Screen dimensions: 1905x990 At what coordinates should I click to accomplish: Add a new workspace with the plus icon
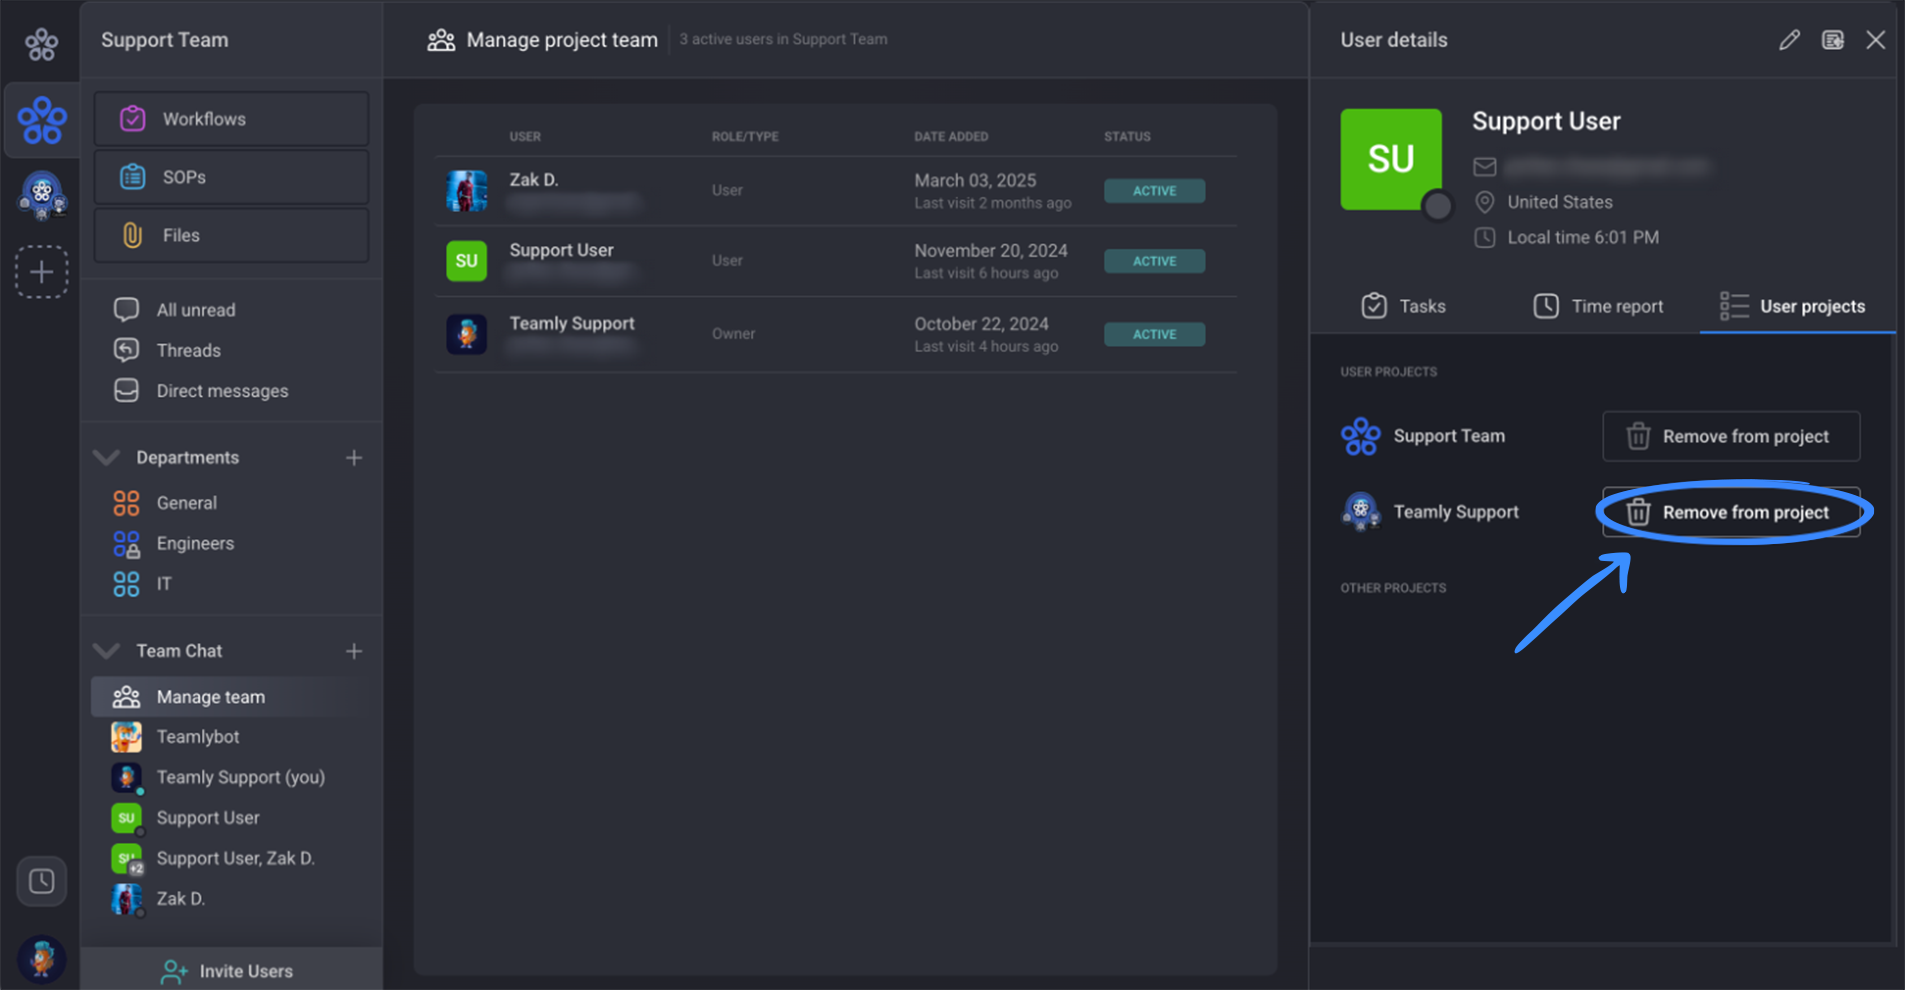coord(42,272)
